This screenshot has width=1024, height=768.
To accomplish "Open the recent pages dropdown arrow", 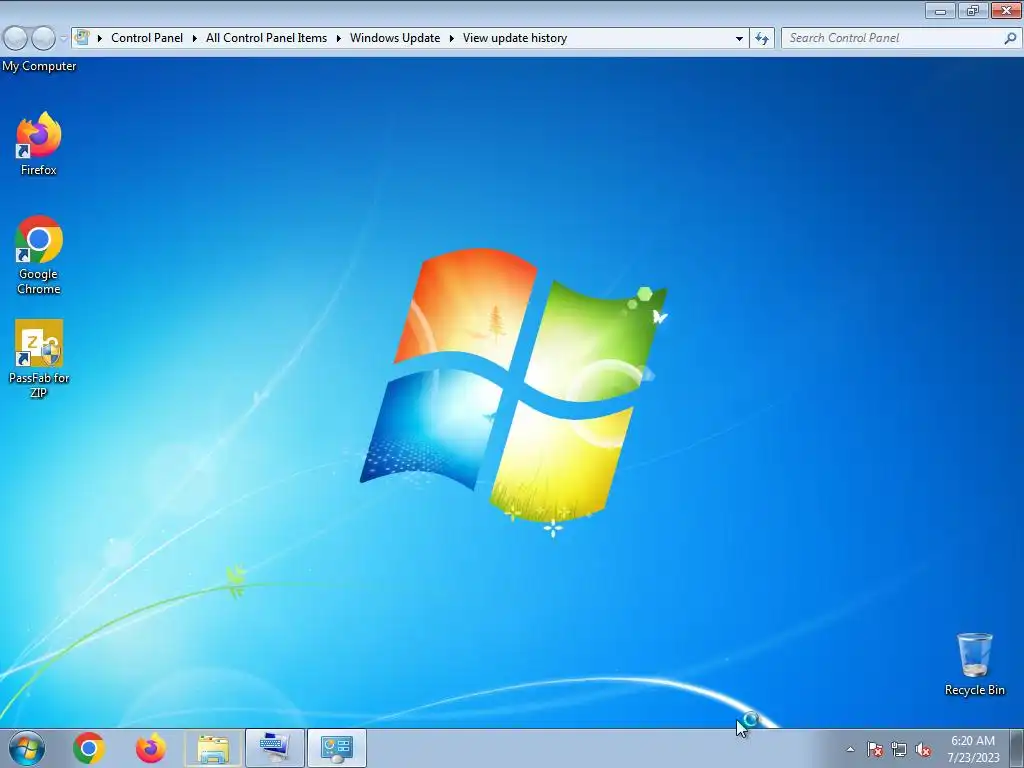I will coord(63,39).
